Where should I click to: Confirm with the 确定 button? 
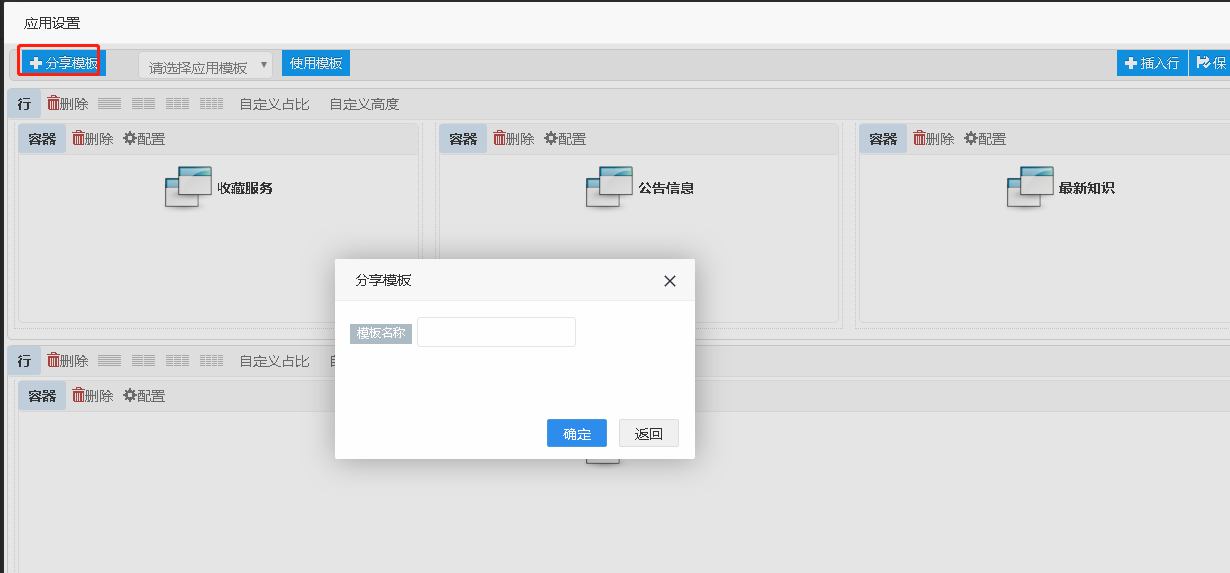point(577,433)
